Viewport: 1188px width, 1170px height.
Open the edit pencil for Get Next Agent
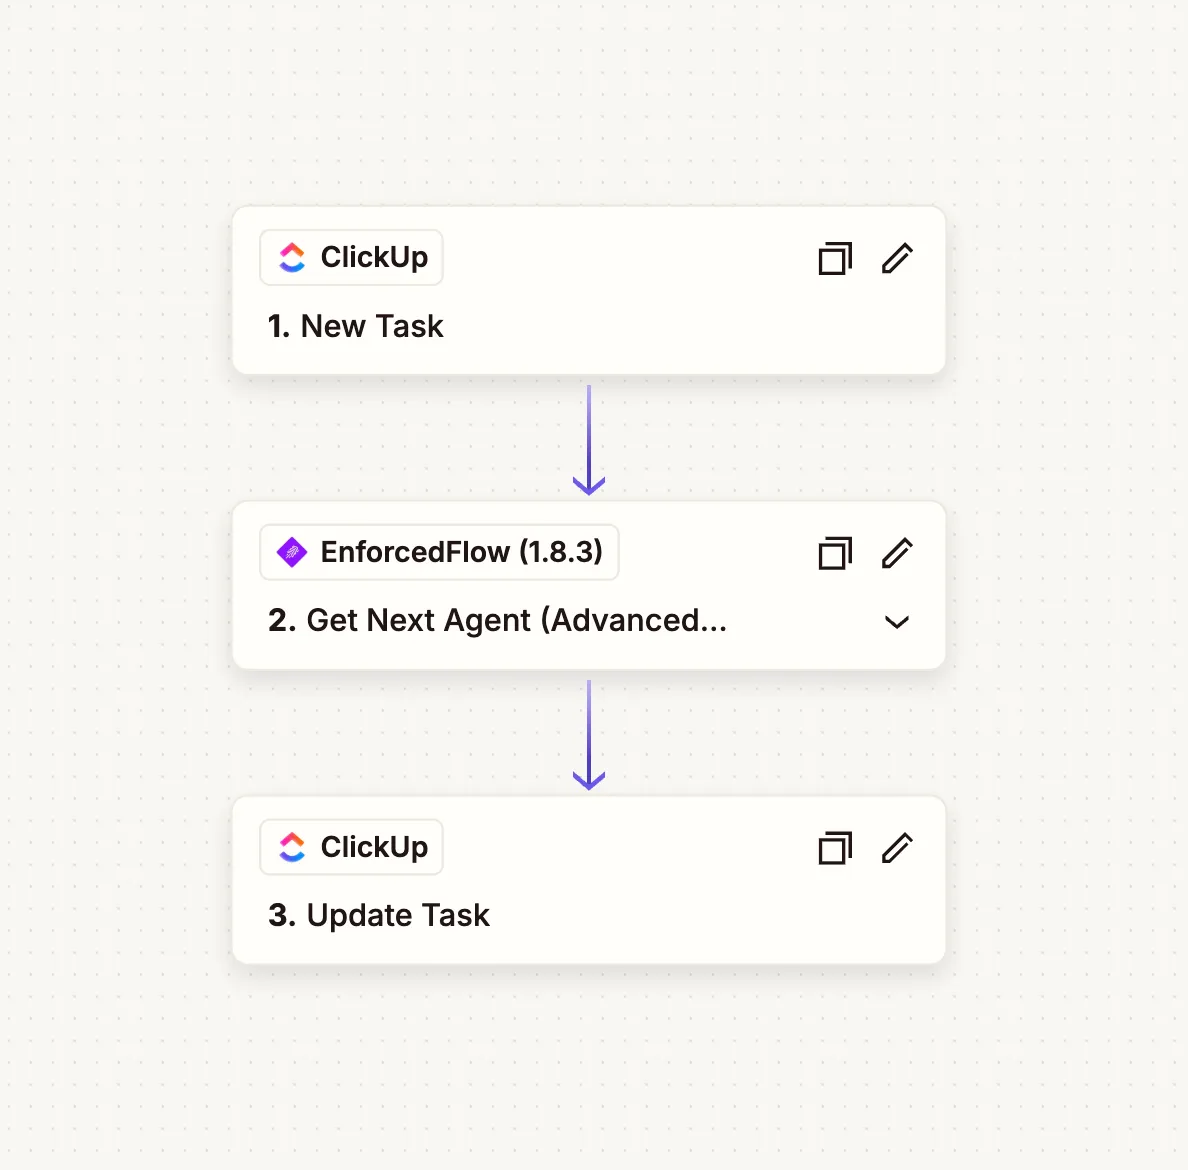click(897, 553)
